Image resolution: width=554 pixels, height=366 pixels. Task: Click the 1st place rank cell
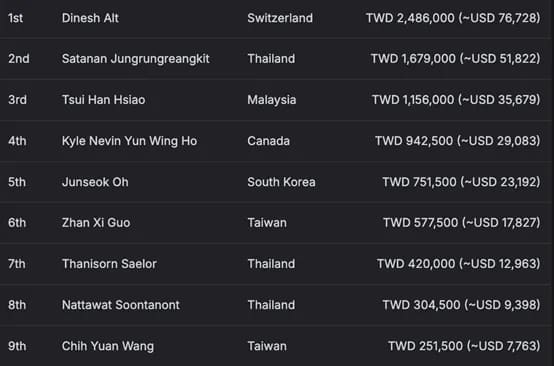coord(16,18)
